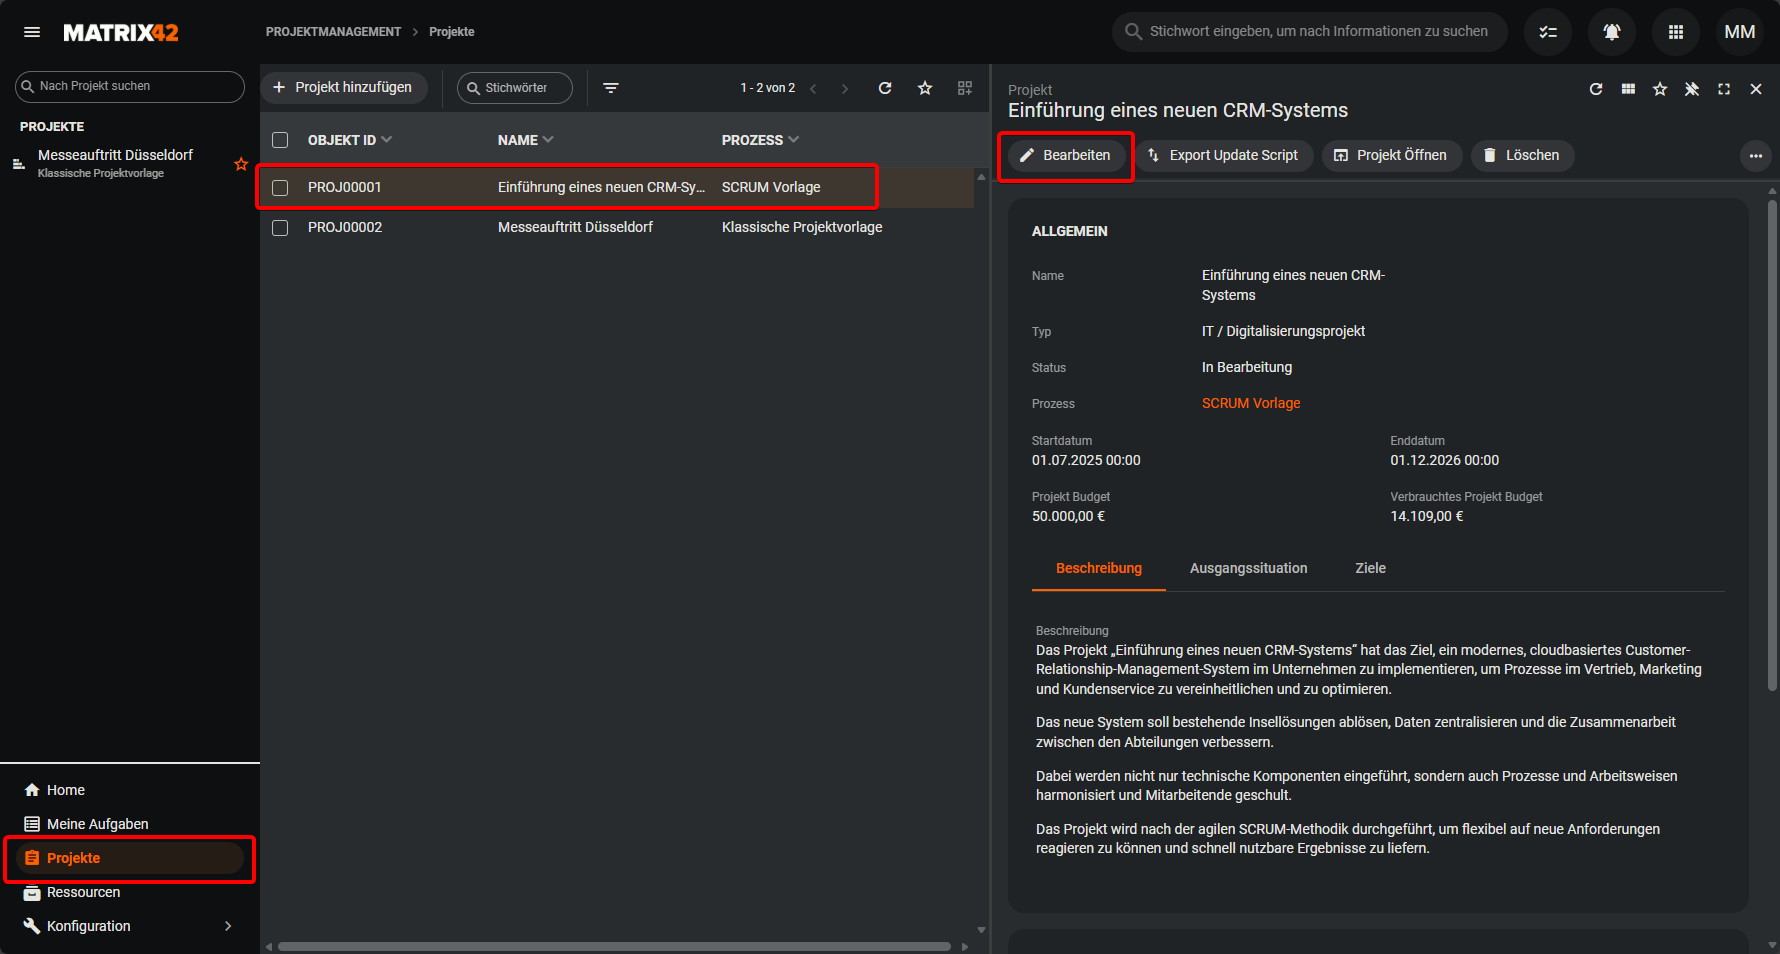This screenshot has width=1780, height=954.
Task: Unpin the project detail panel
Action: (1691, 89)
